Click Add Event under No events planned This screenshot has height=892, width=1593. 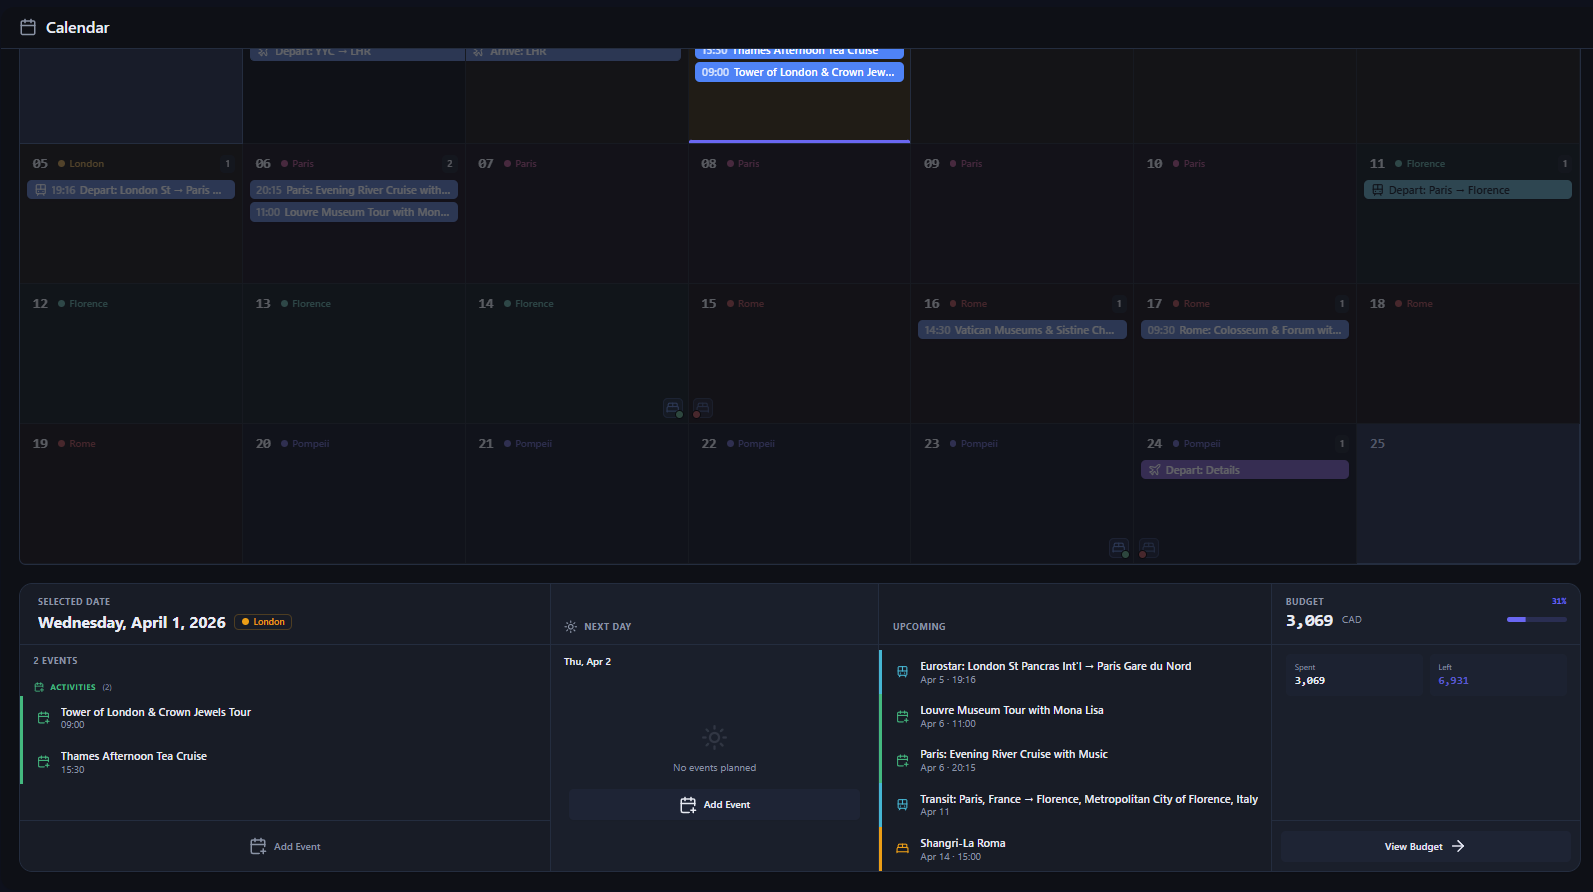coord(714,805)
